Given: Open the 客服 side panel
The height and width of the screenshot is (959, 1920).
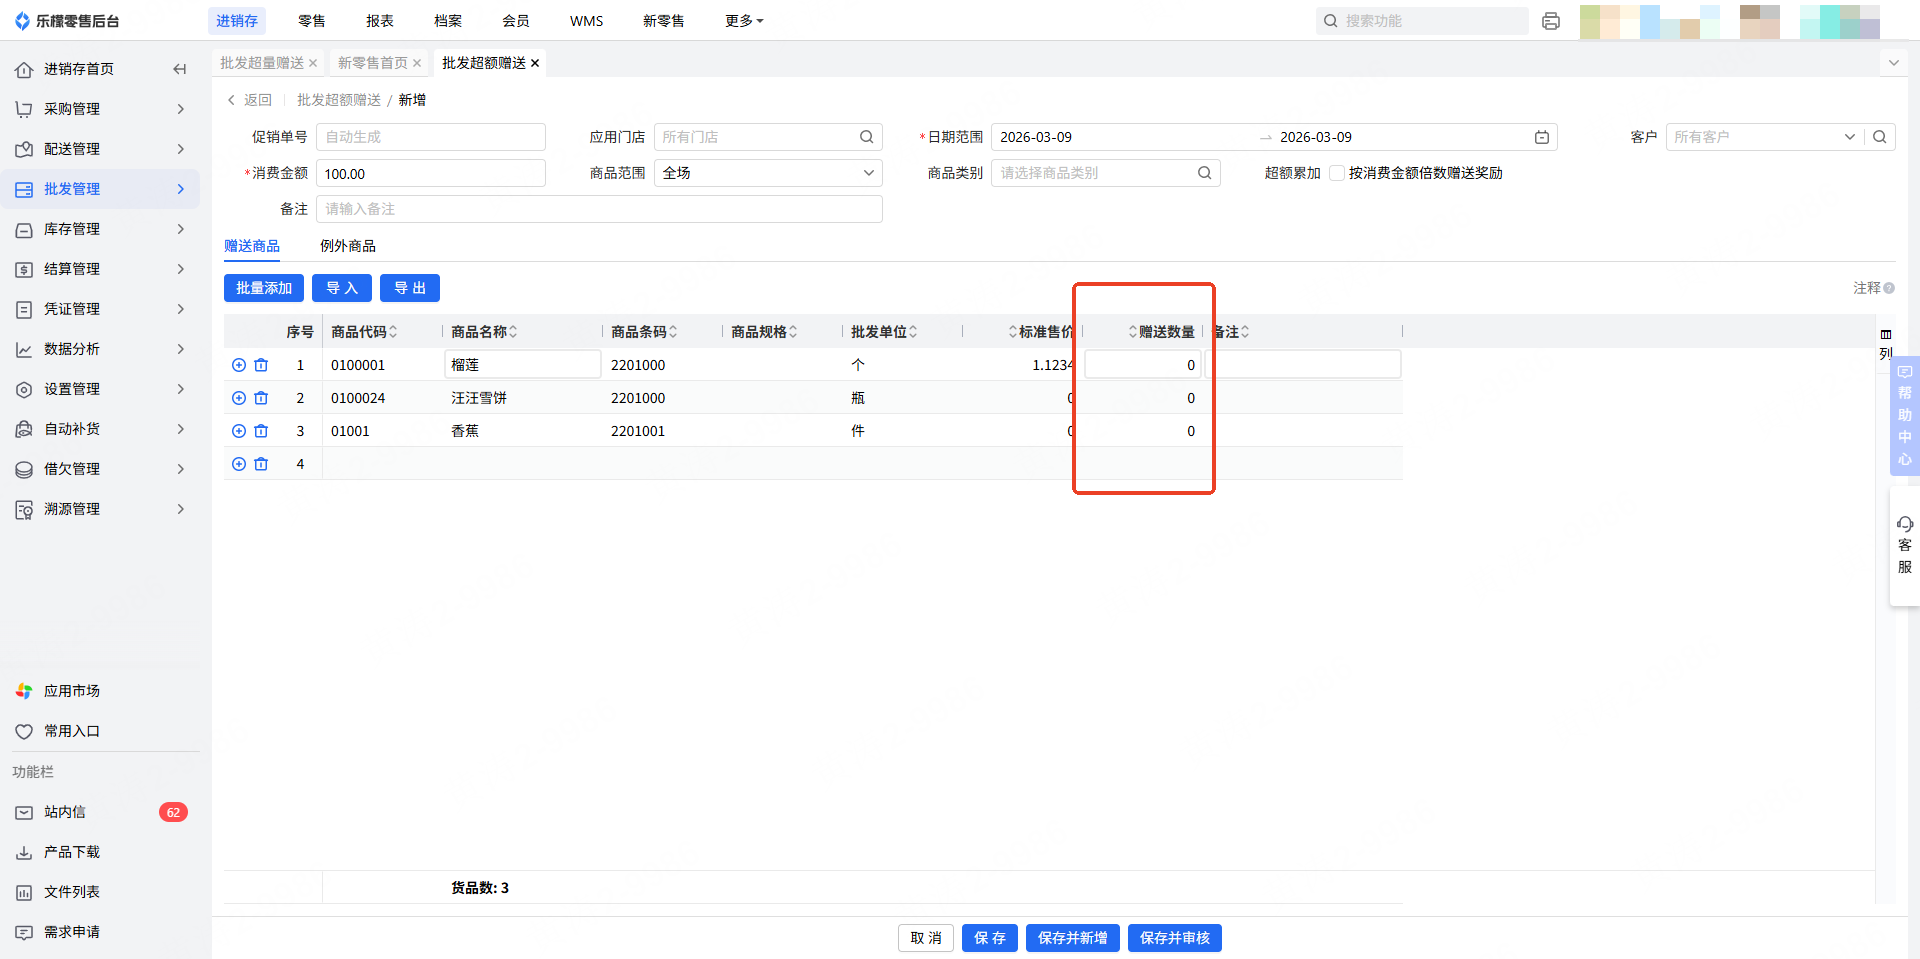Looking at the screenshot, I should pyautogui.click(x=1904, y=546).
